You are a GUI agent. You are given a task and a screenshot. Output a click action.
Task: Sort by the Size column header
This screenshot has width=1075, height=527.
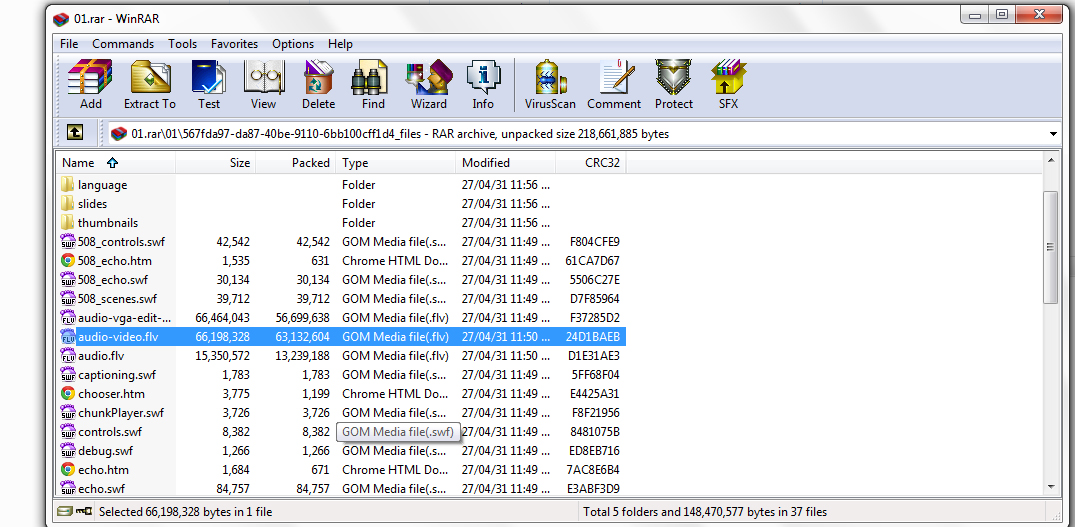point(215,162)
